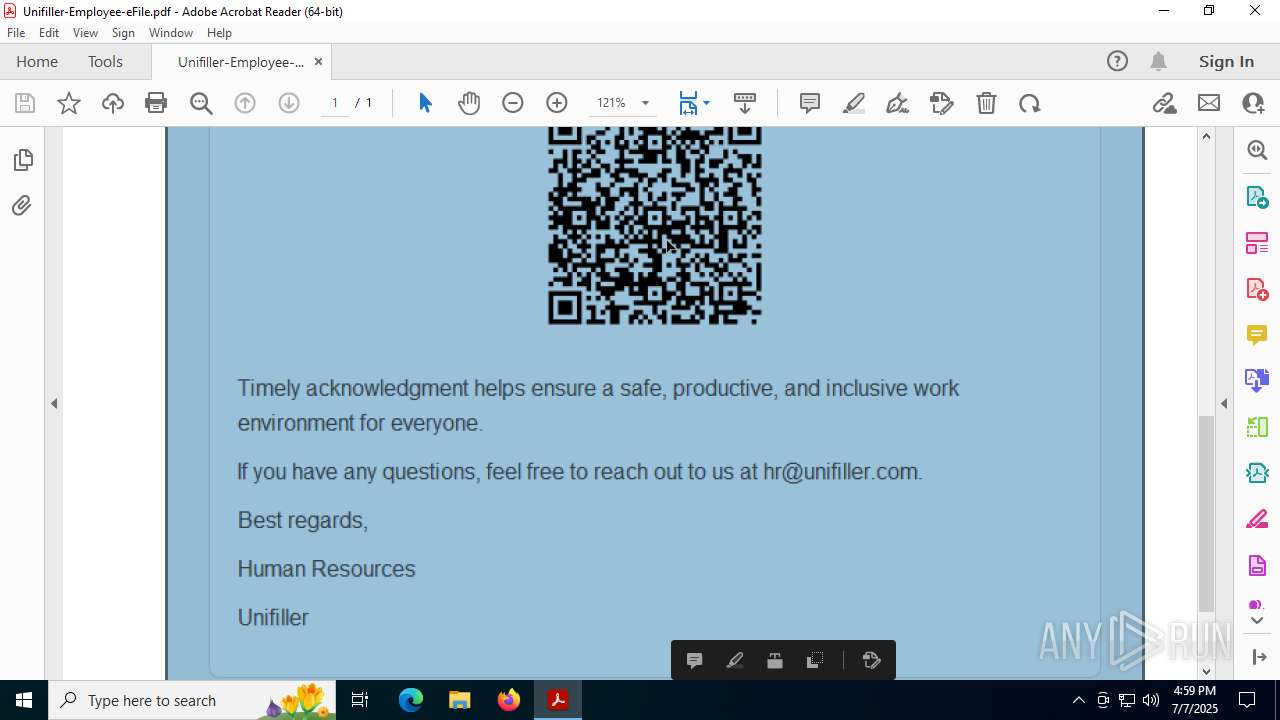Viewport: 1280px width, 720px height.
Task: Select the highlight text tool
Action: click(x=854, y=103)
